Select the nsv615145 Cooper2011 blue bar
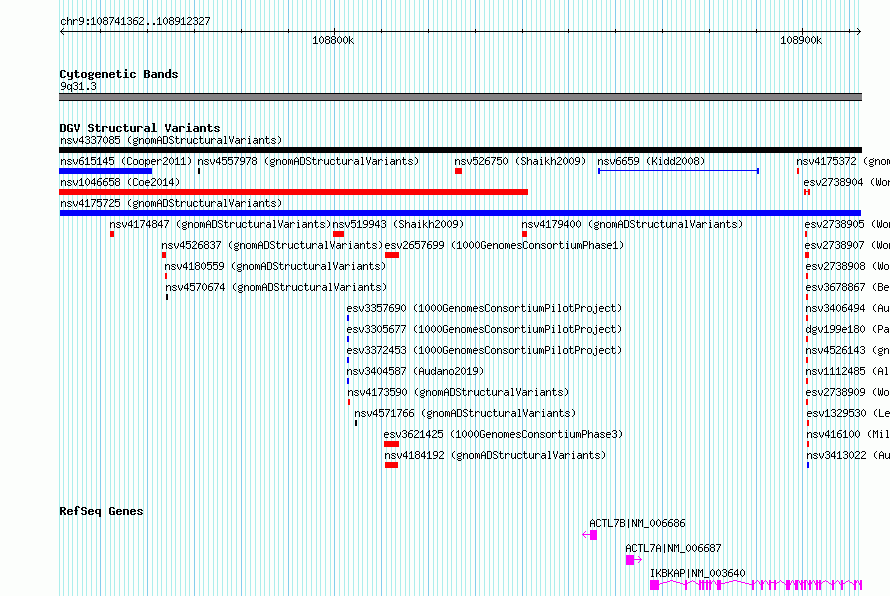This screenshot has width=890, height=596. pyautogui.click(x=106, y=171)
